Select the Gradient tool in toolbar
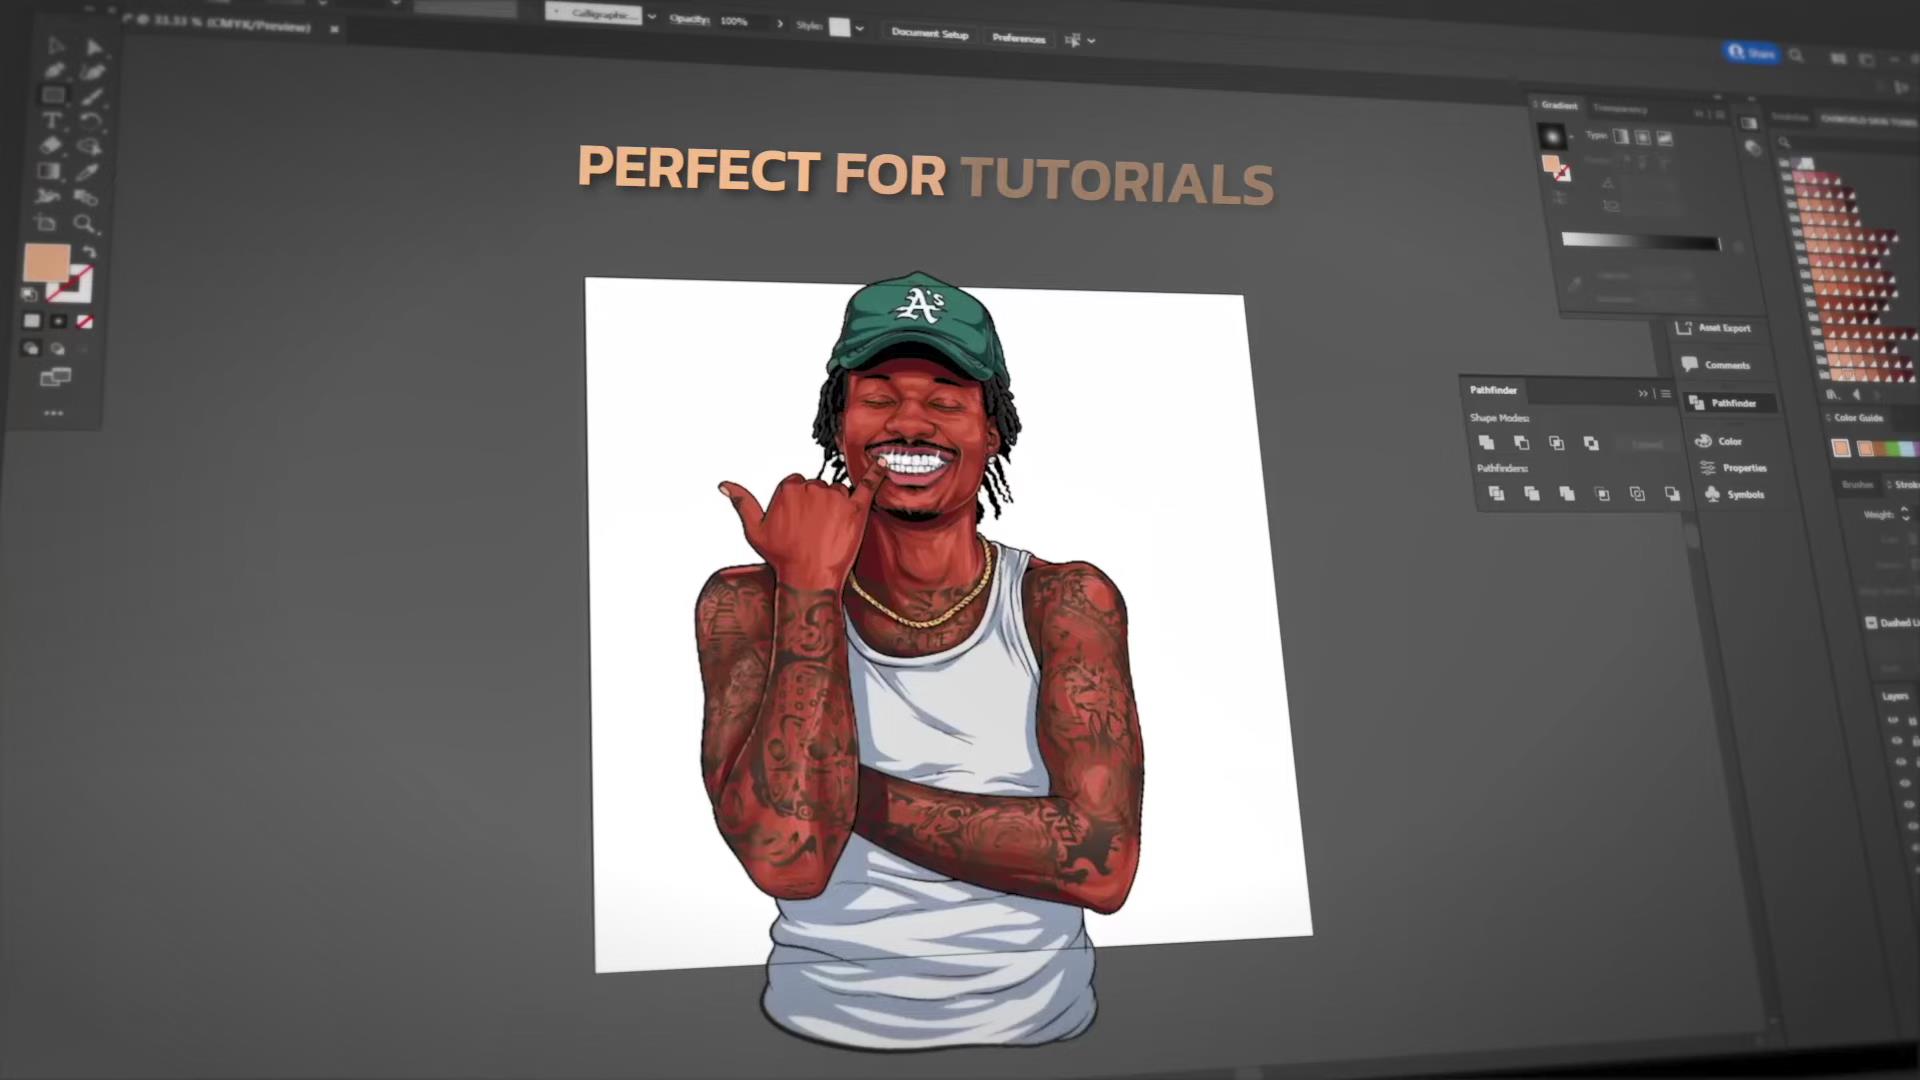The image size is (1920, 1080). [x=49, y=171]
